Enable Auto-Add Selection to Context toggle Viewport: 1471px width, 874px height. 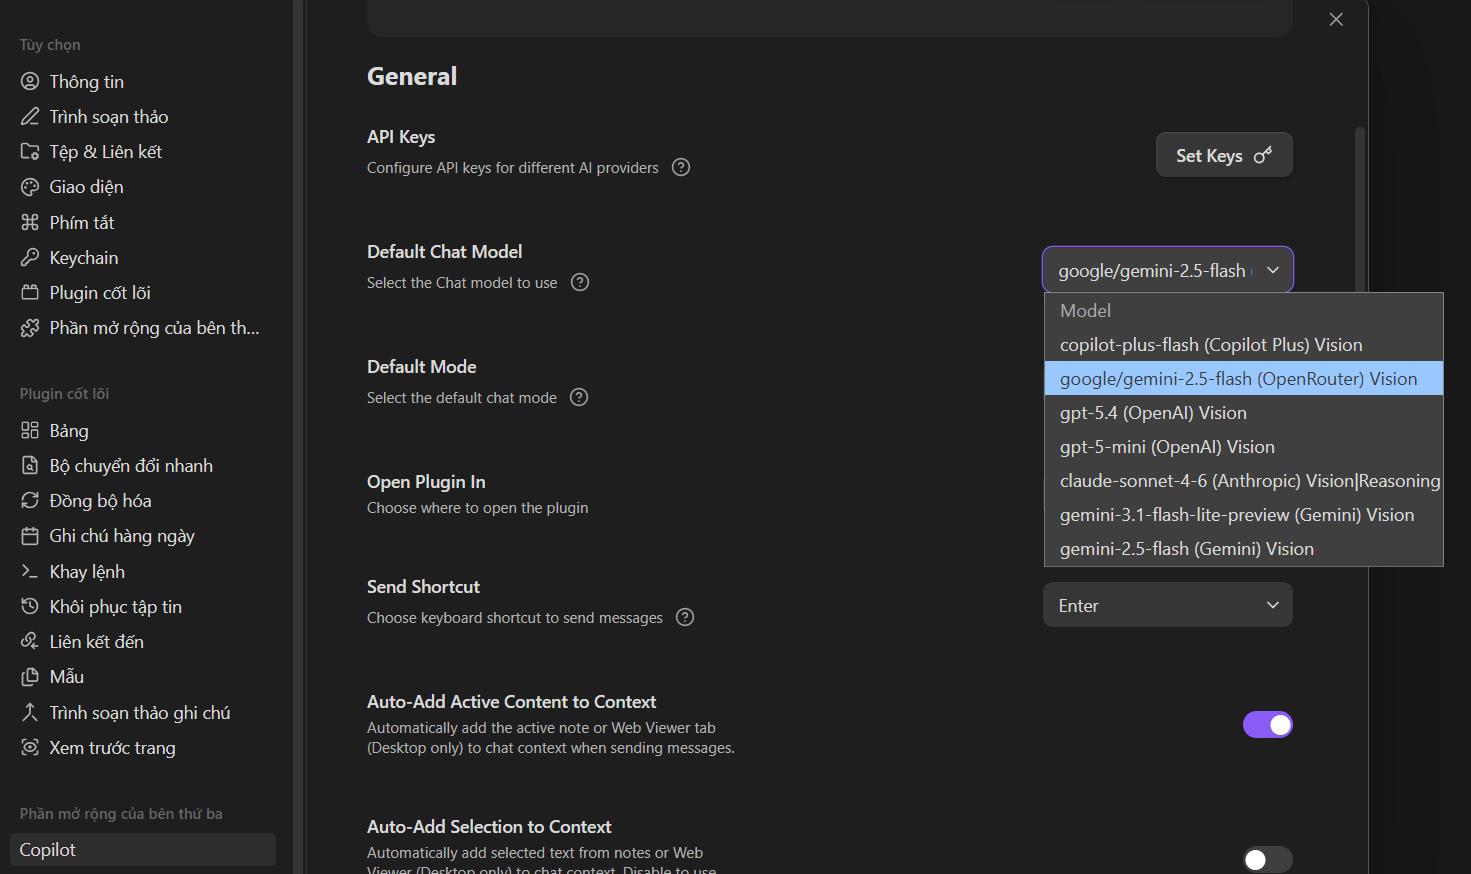[x=1268, y=860]
